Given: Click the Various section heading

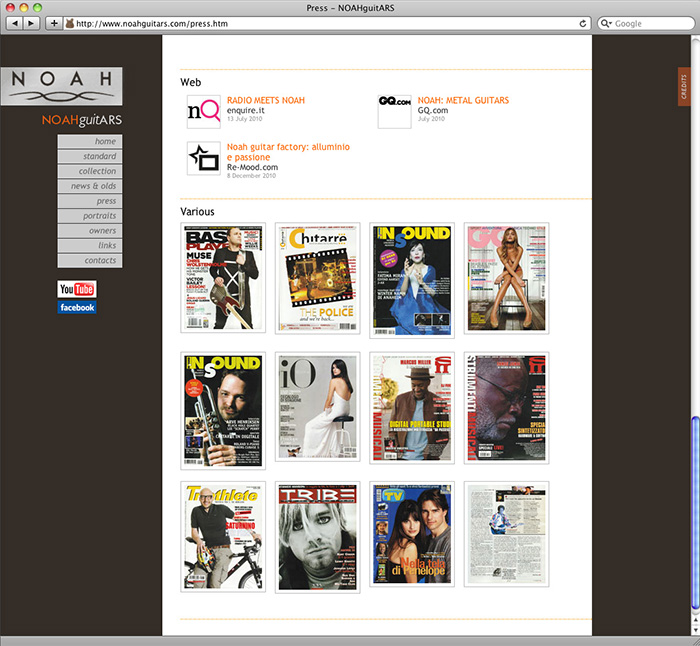Looking at the screenshot, I should click(197, 212).
